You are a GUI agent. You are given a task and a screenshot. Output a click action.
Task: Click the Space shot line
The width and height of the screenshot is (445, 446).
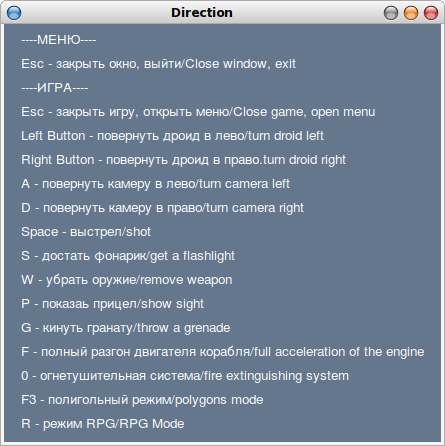click(x=86, y=232)
